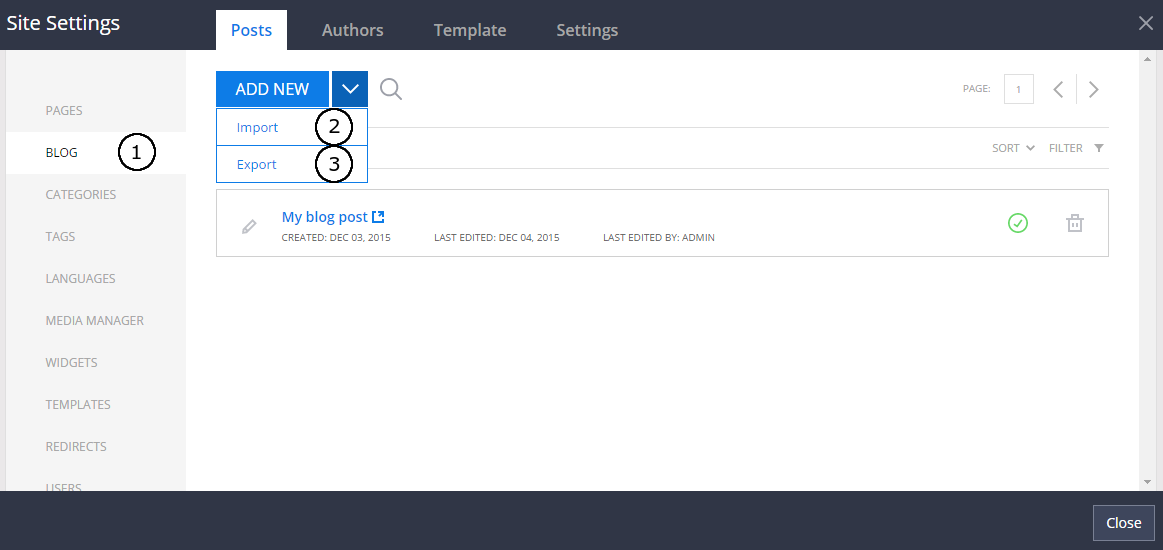Click the search magnifier icon
Viewport: 1163px width, 550px height.
pos(391,89)
